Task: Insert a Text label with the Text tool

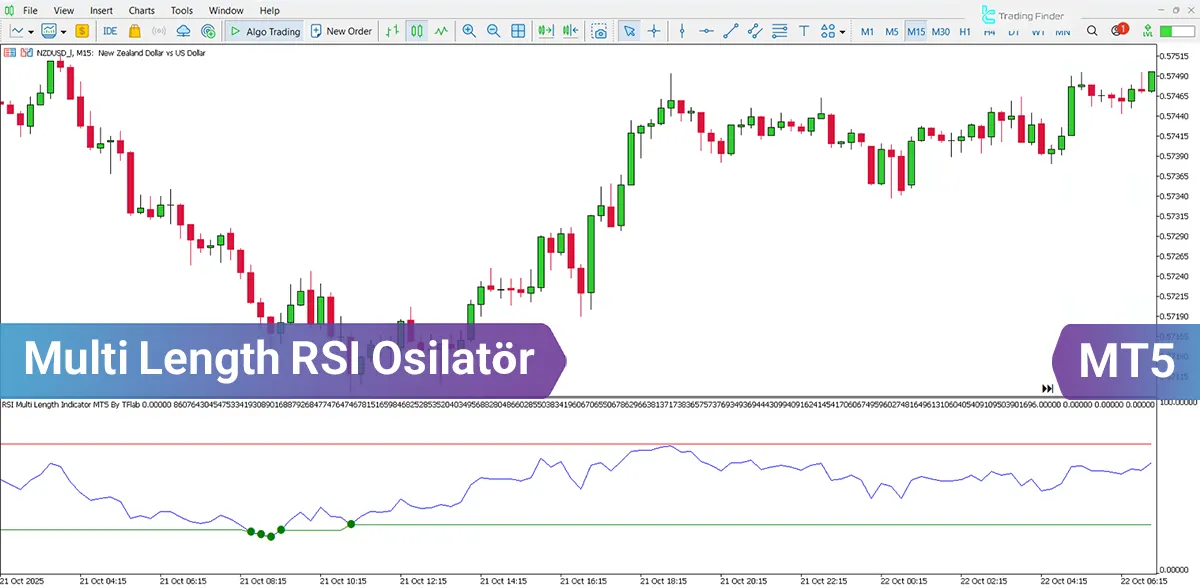Action: 804,31
